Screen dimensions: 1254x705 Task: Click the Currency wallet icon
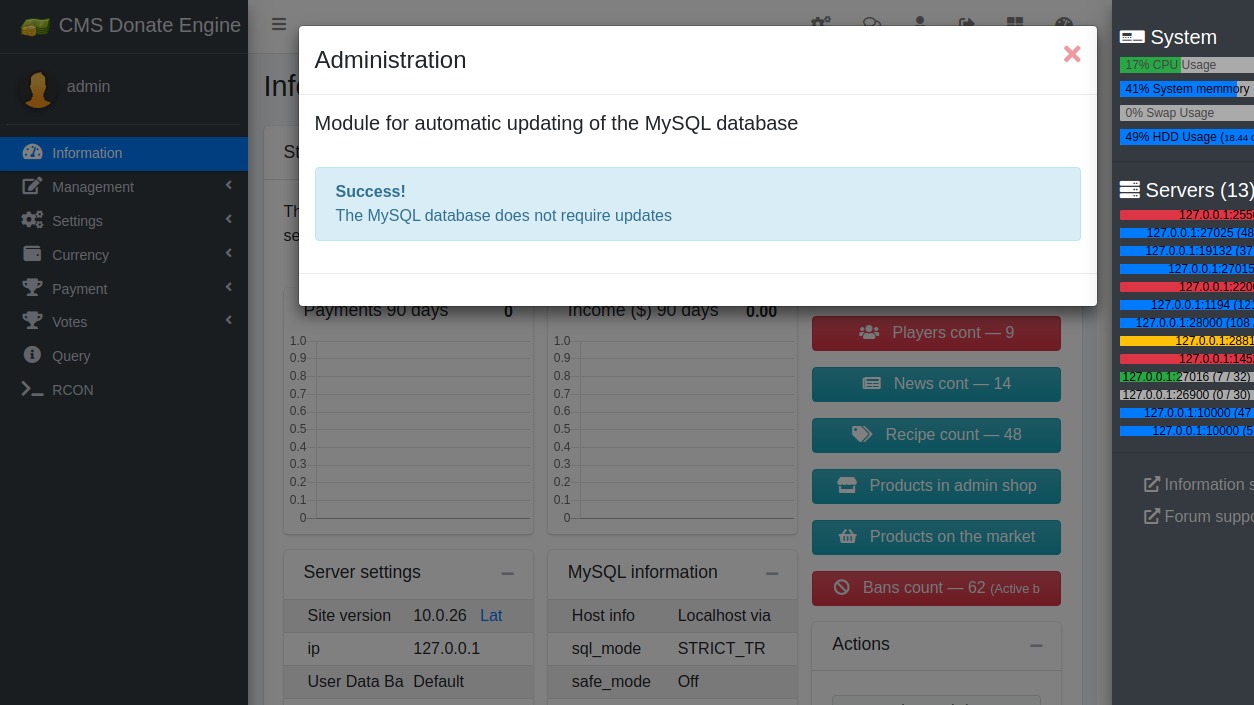[32, 254]
